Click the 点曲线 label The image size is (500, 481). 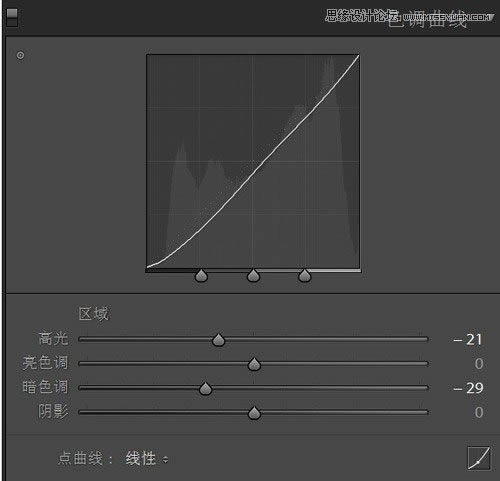tap(80, 459)
